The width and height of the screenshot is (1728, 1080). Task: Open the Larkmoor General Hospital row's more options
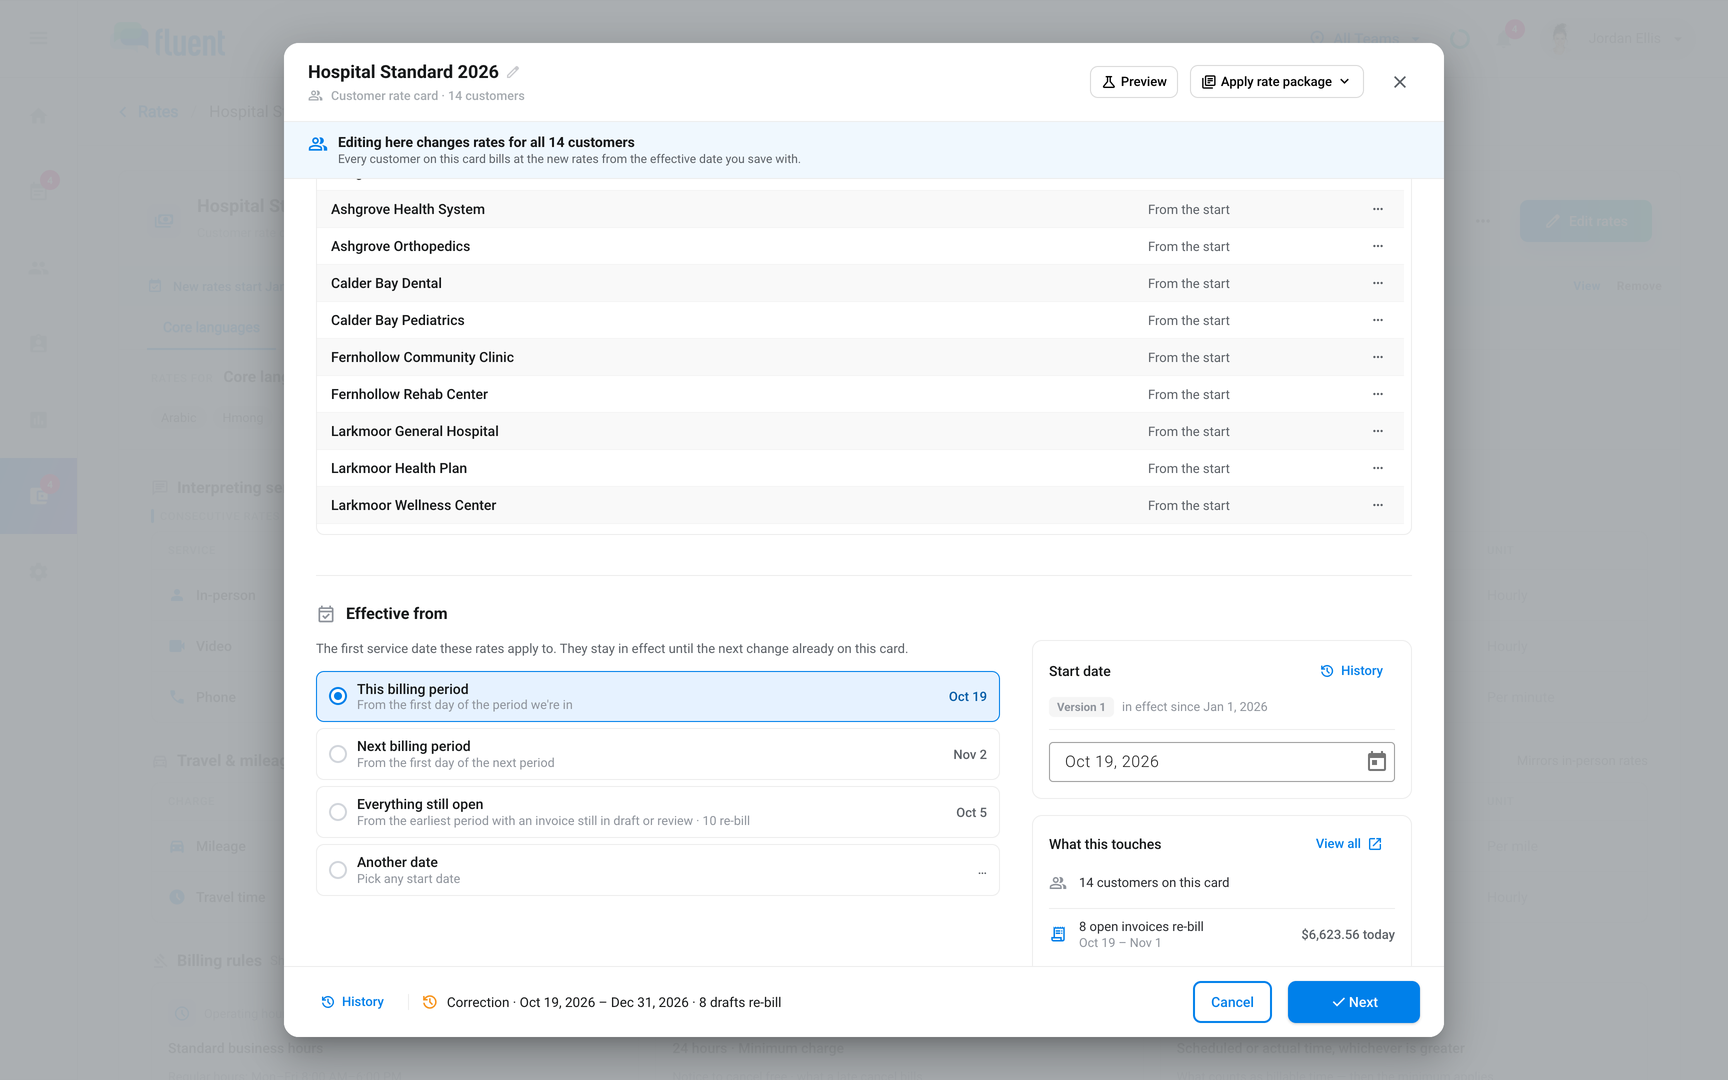[1378, 431]
